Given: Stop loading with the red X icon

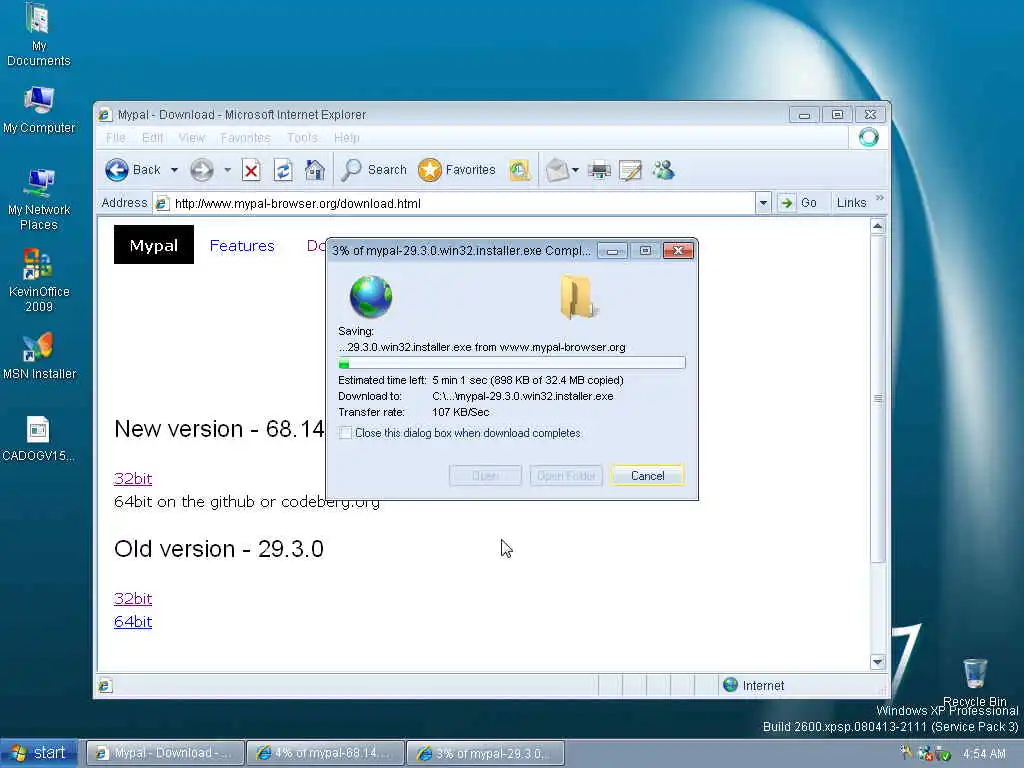Looking at the screenshot, I should pyautogui.click(x=251, y=170).
